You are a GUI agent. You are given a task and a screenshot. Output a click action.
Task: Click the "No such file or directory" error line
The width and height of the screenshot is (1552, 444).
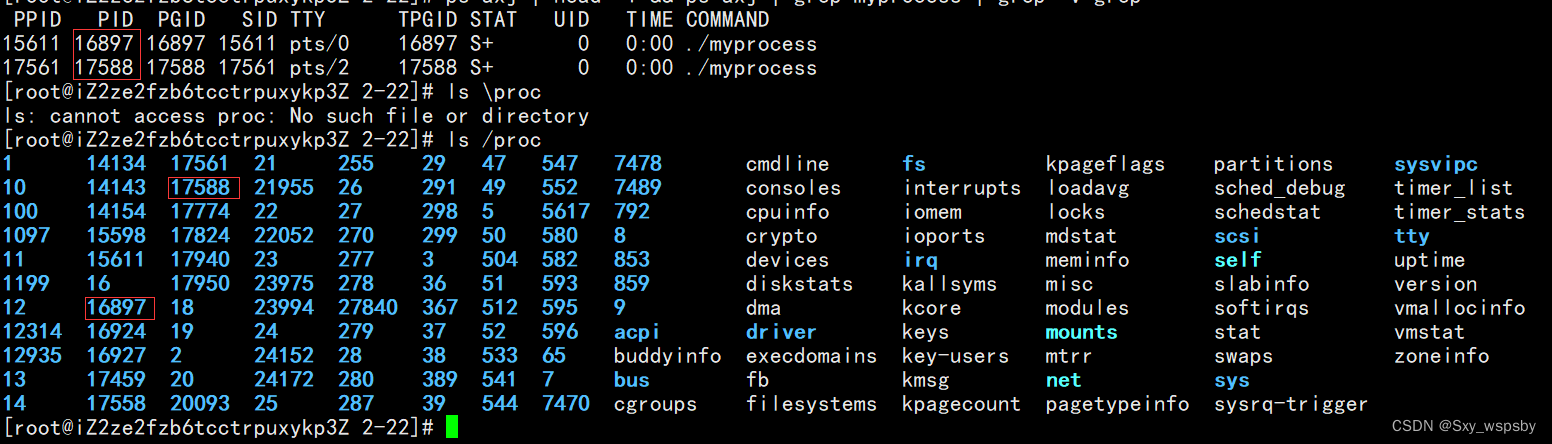(296, 116)
